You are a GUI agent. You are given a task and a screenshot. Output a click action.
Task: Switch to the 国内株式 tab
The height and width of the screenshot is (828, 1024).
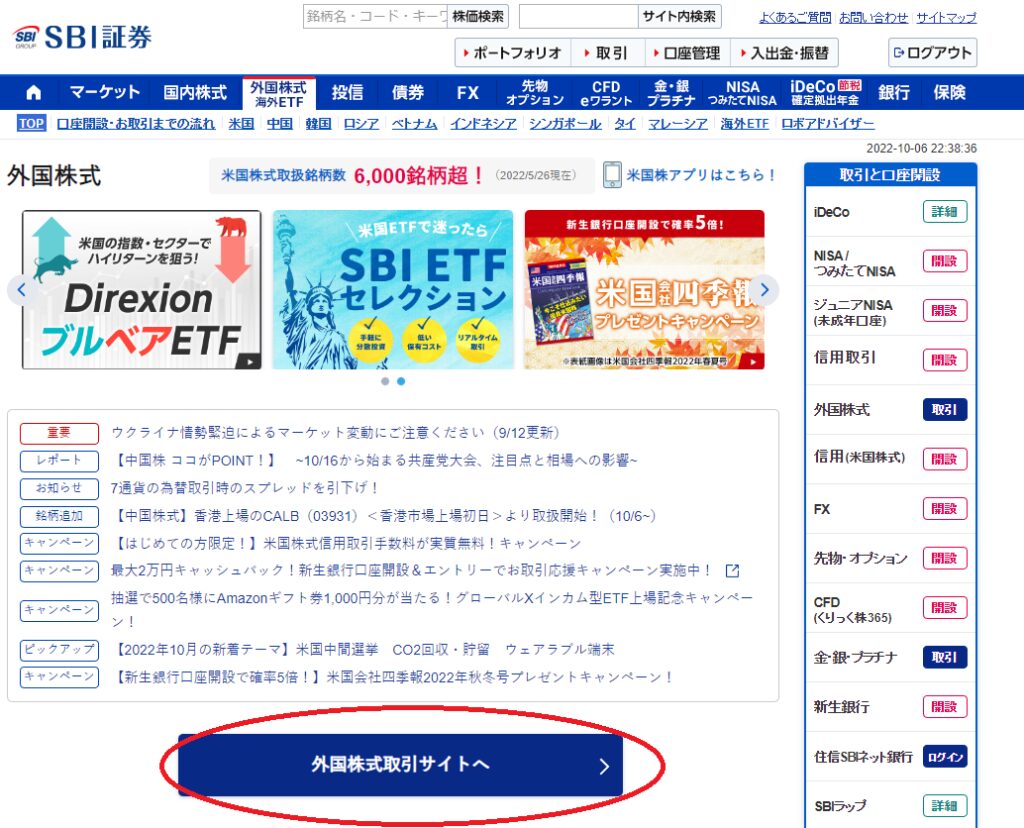coord(195,91)
